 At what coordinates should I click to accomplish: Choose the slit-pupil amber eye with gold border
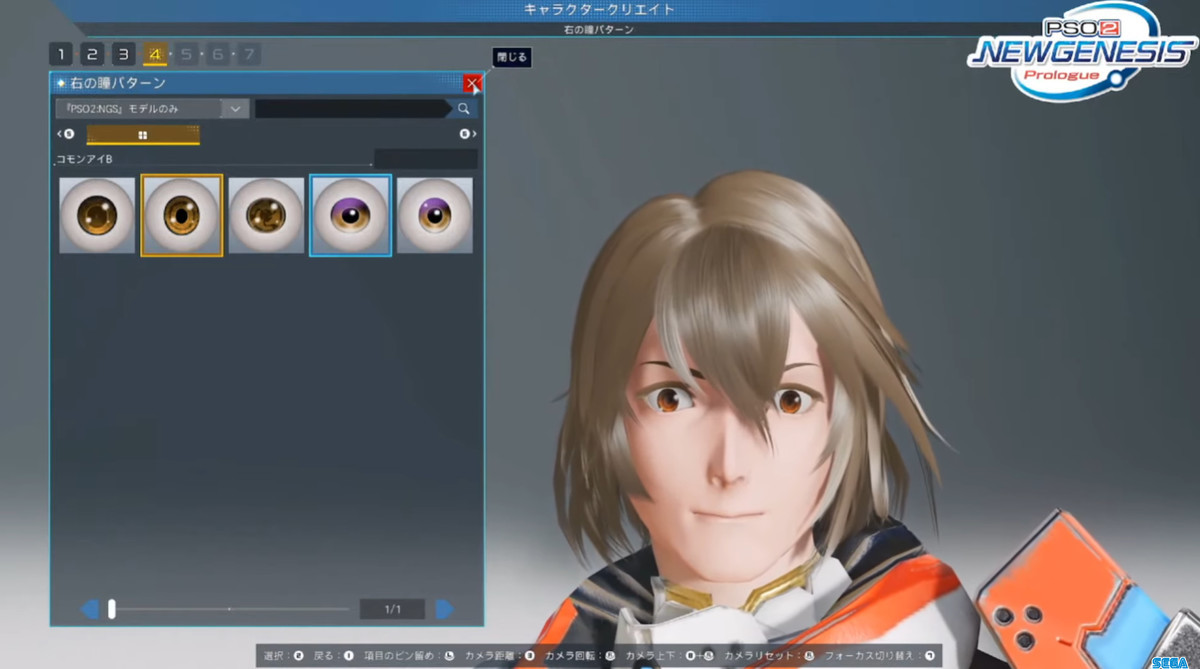tap(181, 215)
